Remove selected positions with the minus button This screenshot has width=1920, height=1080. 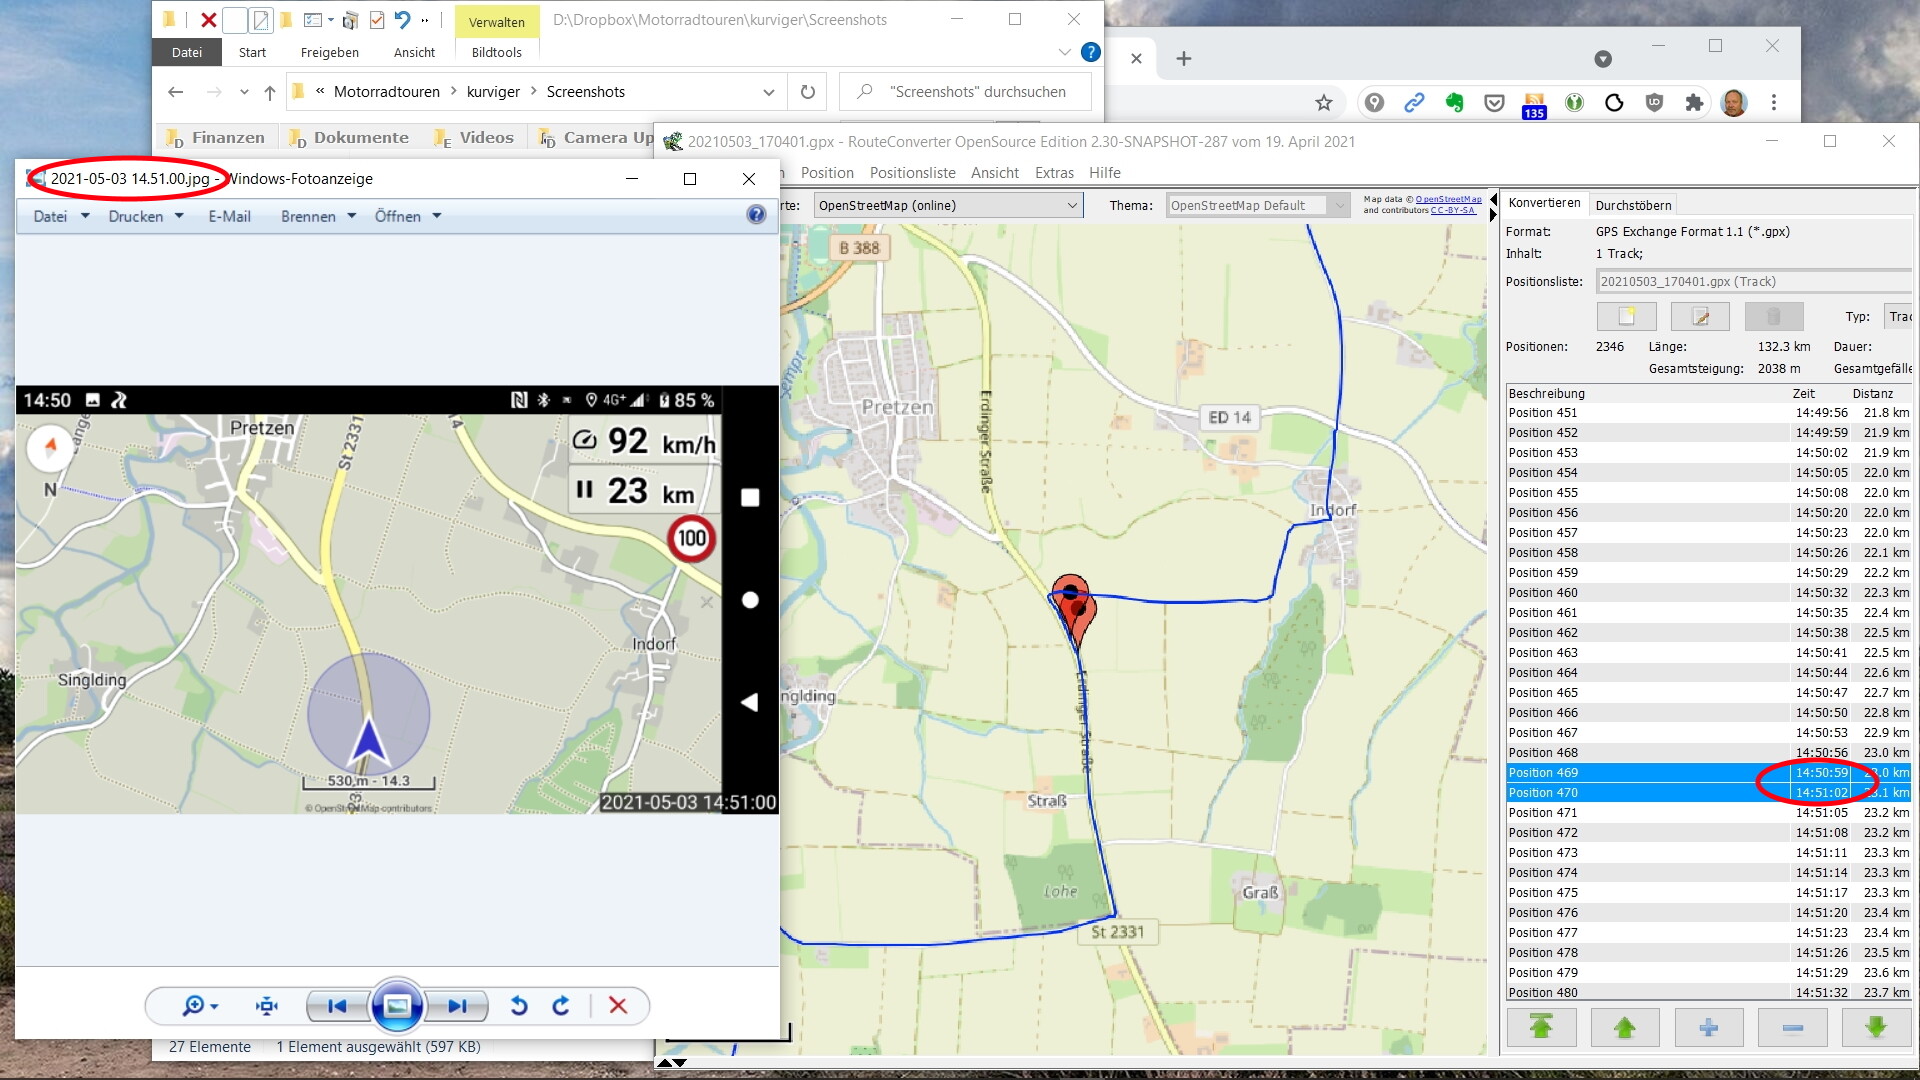click(1793, 1027)
